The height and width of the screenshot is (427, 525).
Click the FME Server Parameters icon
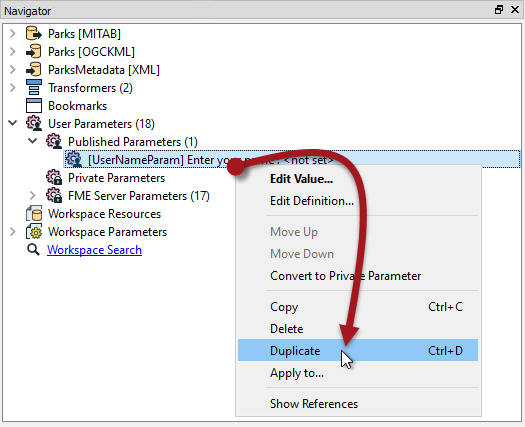coord(54,196)
